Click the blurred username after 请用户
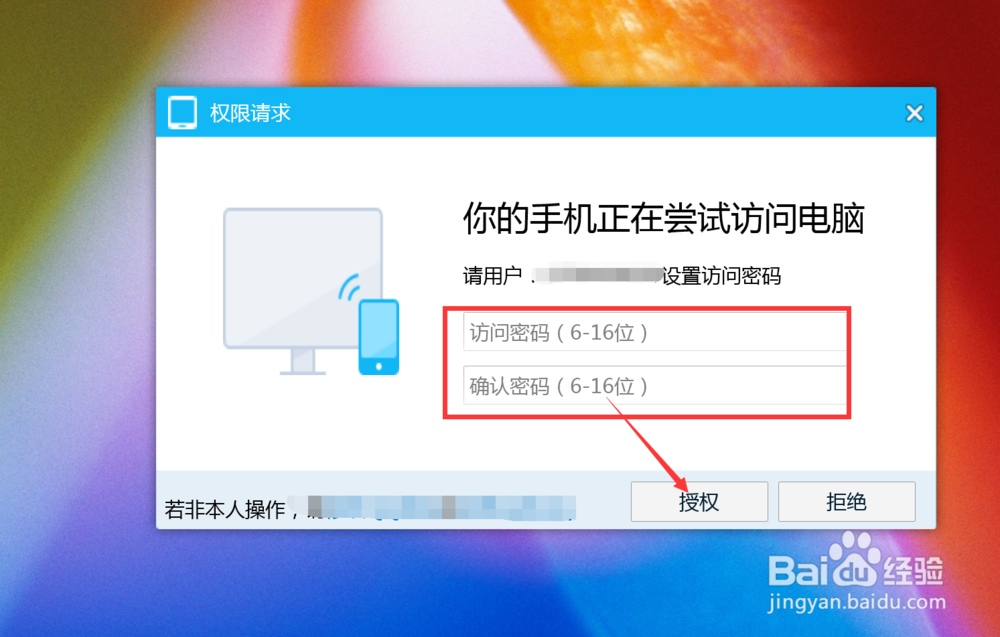The width and height of the screenshot is (1000, 637). pos(597,275)
